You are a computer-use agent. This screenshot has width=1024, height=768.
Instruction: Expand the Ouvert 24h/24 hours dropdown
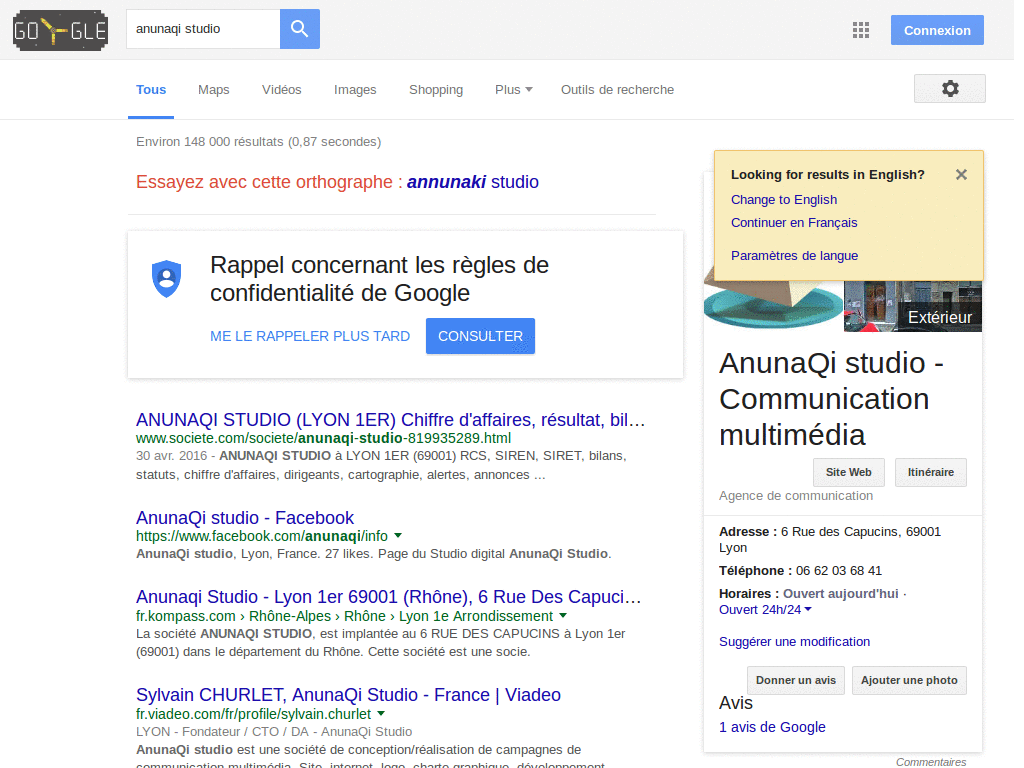click(765, 610)
